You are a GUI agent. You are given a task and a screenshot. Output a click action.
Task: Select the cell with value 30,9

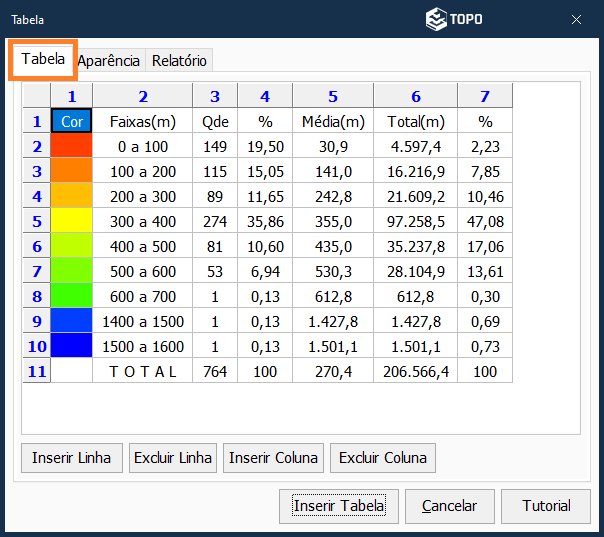[x=333, y=145]
